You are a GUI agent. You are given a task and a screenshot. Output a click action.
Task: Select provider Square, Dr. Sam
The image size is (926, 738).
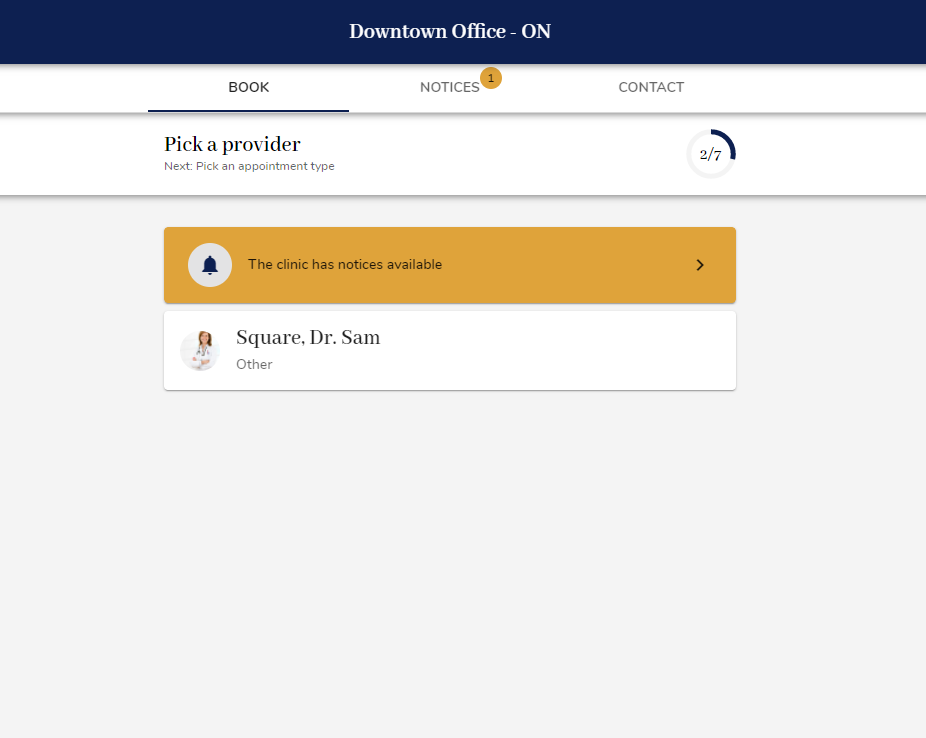450,350
